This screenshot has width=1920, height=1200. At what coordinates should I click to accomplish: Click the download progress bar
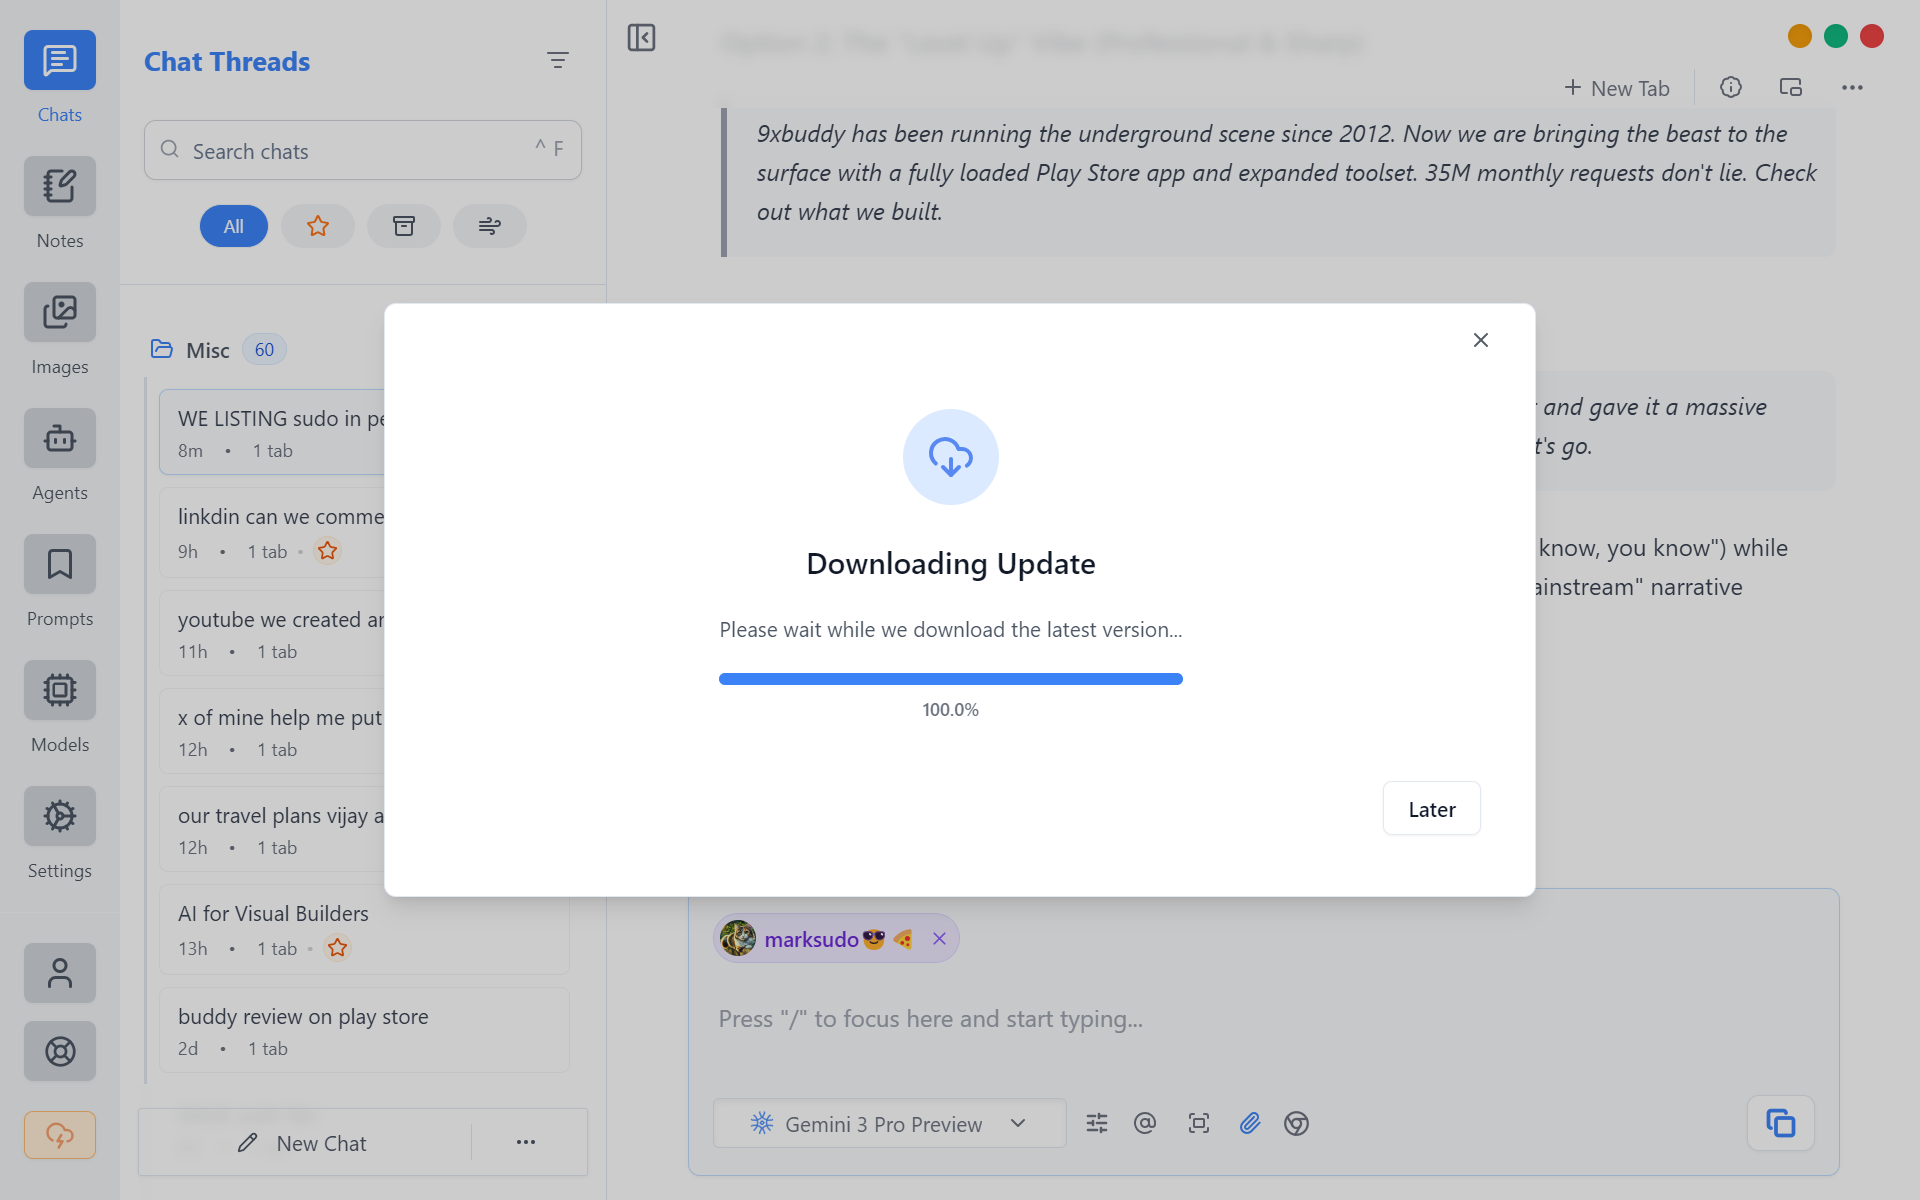click(950, 679)
